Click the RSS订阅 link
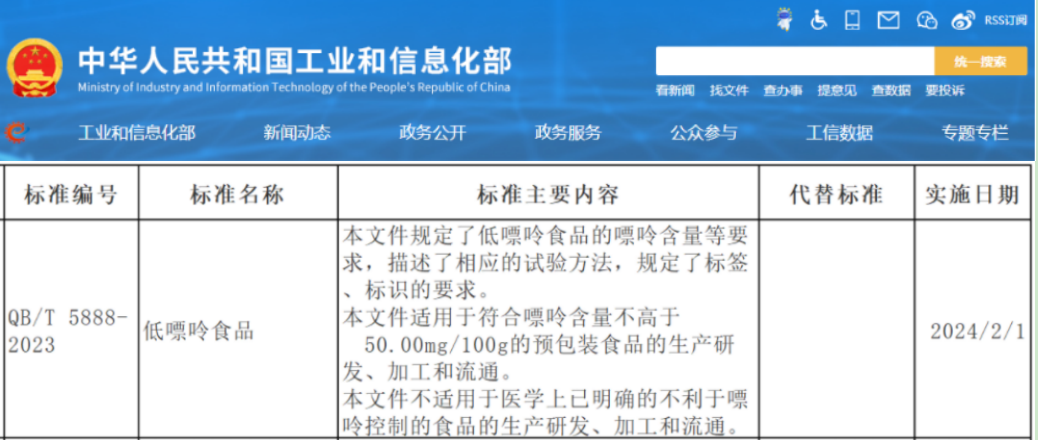 (x=1005, y=20)
